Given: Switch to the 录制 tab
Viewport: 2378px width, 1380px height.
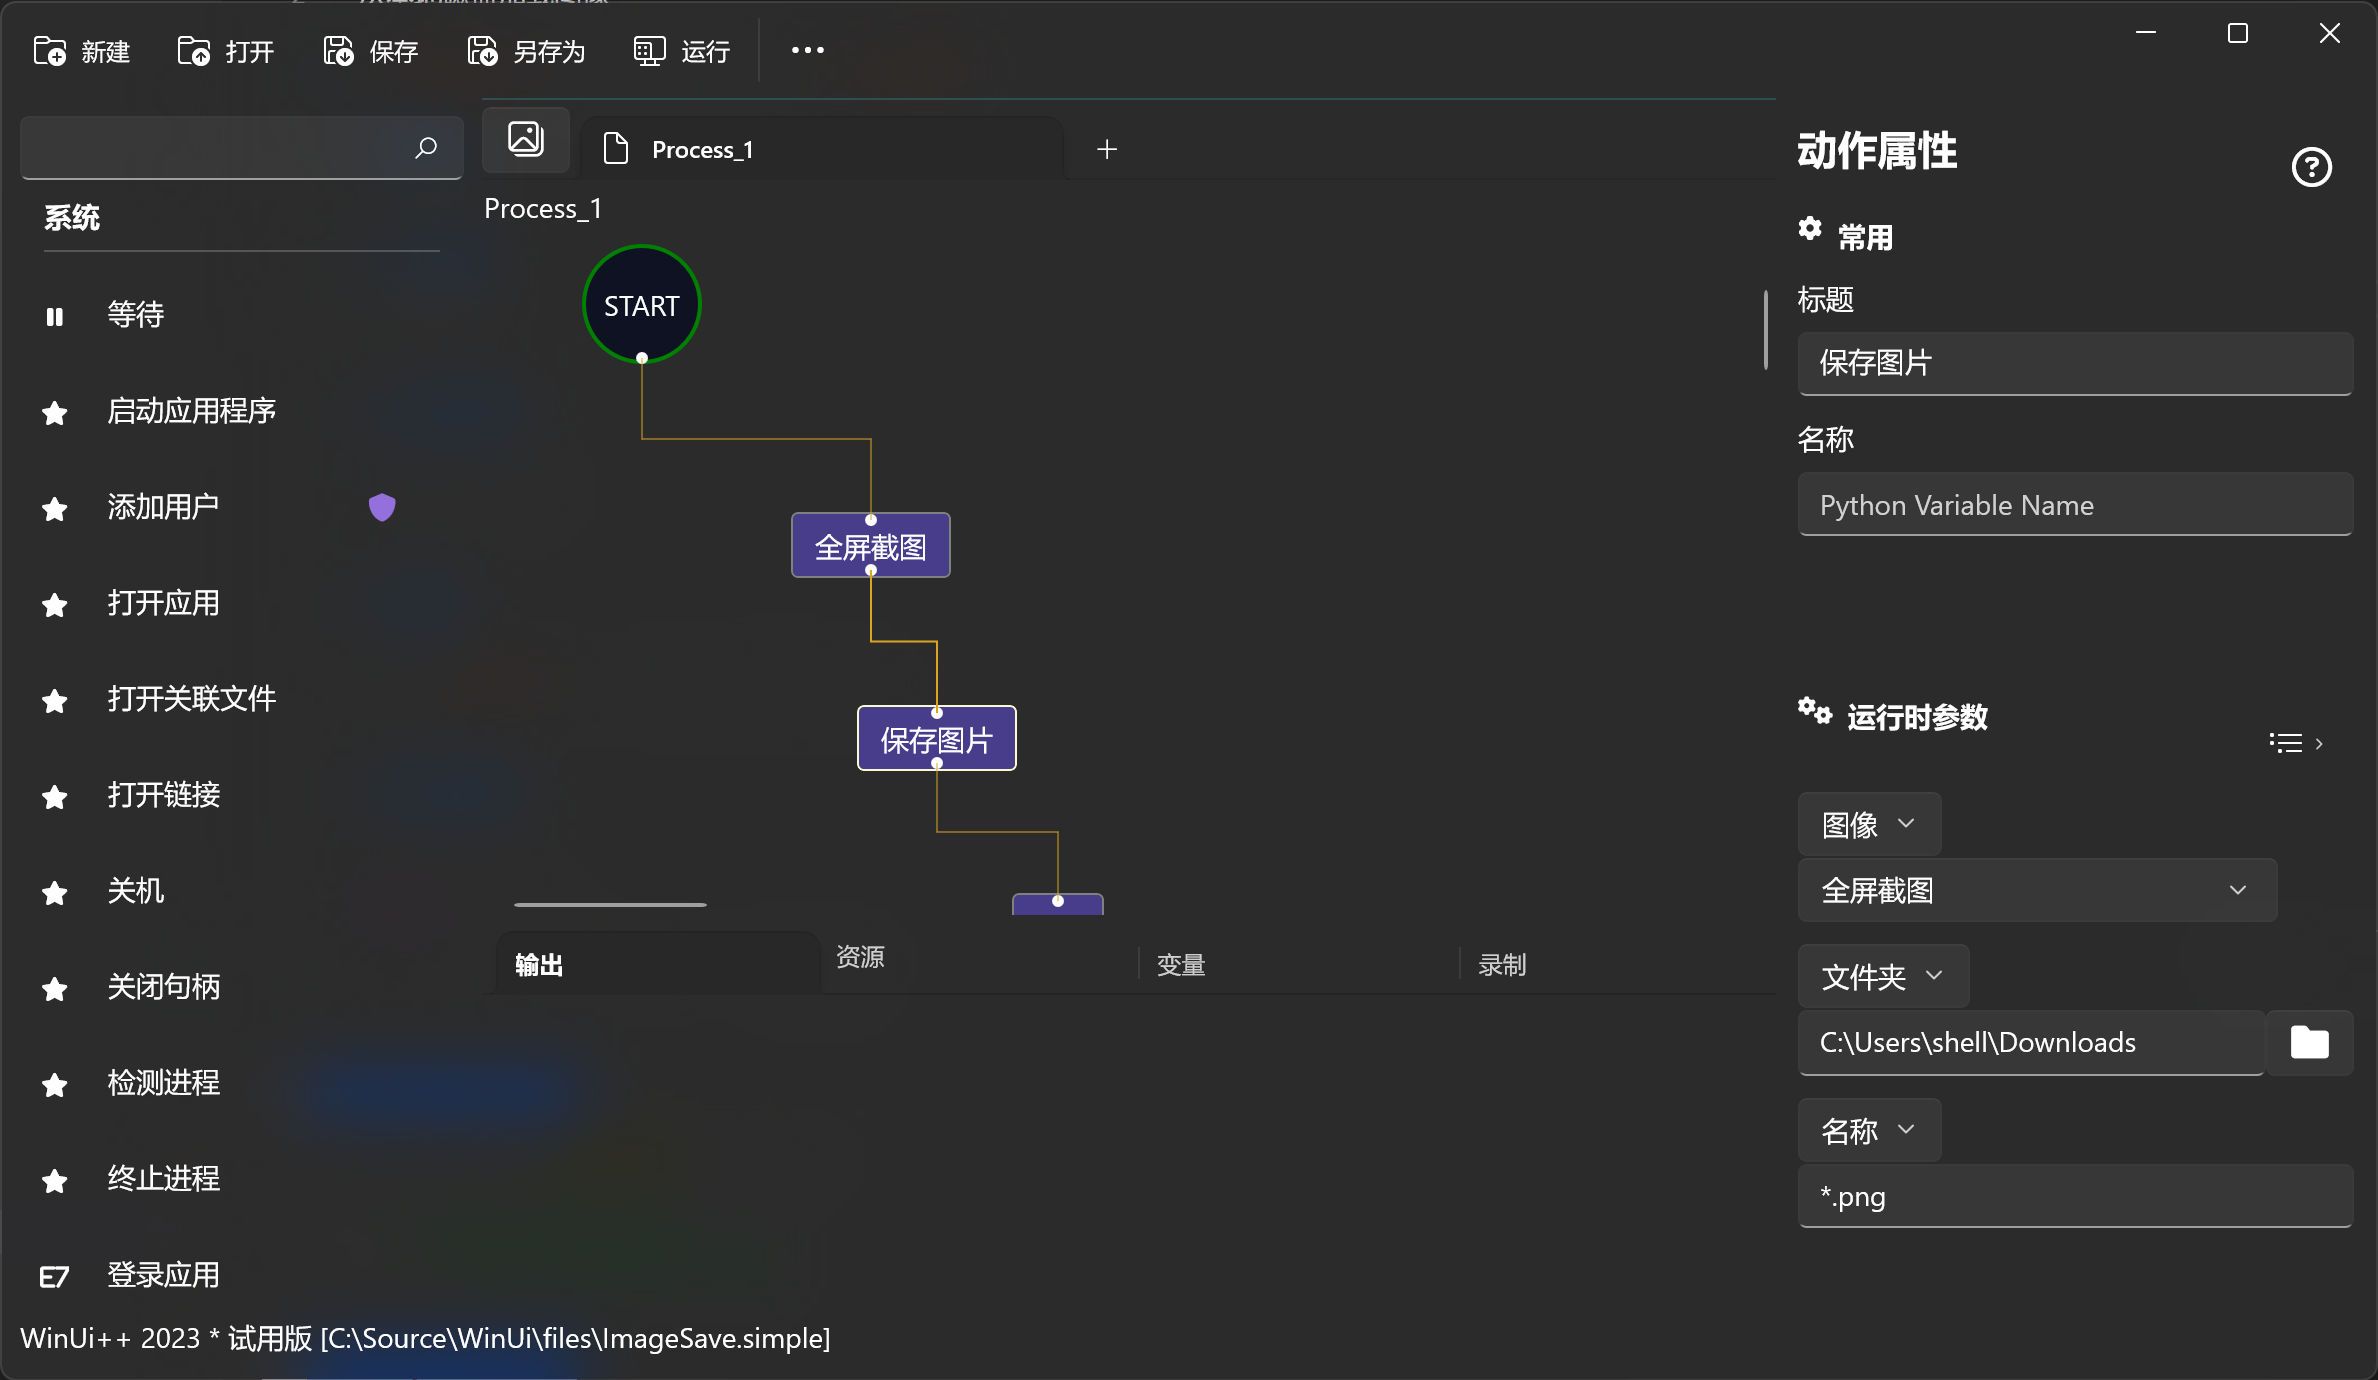Looking at the screenshot, I should pos(1502,965).
